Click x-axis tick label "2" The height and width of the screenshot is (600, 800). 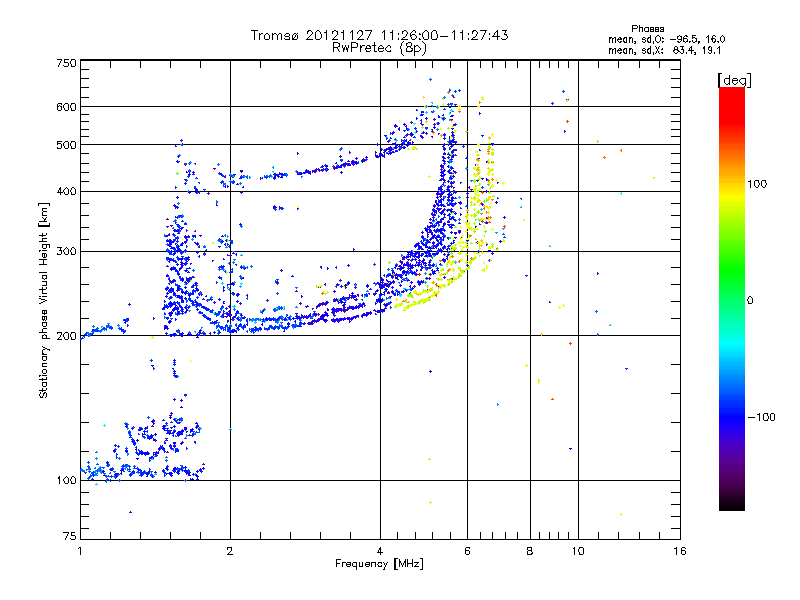pos(230,551)
